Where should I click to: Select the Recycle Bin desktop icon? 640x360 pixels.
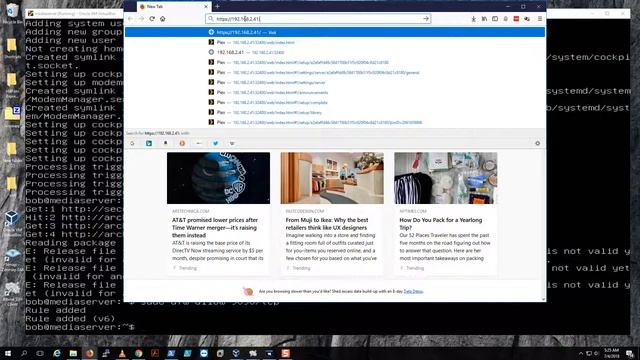click(12, 13)
